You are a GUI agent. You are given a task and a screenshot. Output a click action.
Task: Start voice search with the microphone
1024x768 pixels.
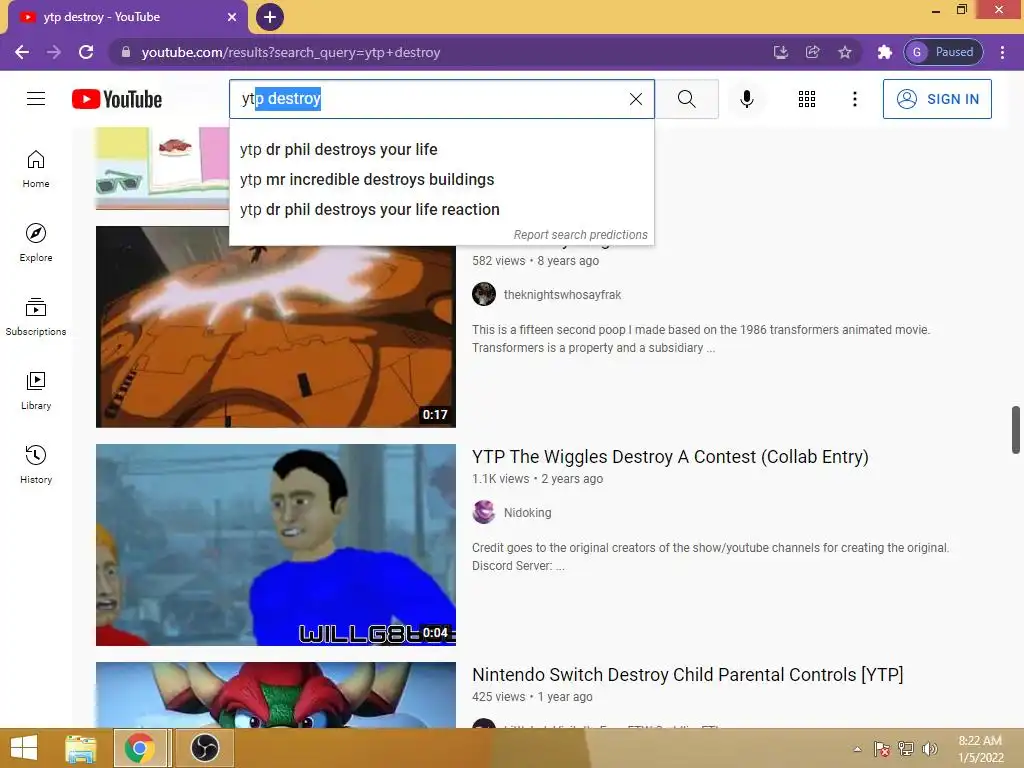[x=746, y=99]
